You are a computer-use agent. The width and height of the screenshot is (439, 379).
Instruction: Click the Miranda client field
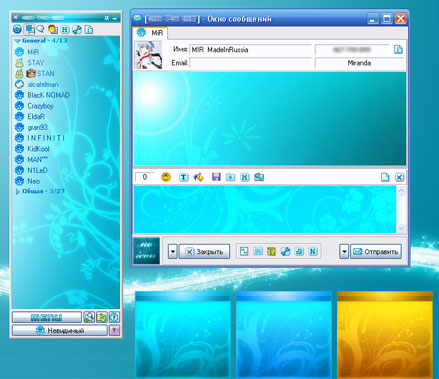(x=359, y=63)
